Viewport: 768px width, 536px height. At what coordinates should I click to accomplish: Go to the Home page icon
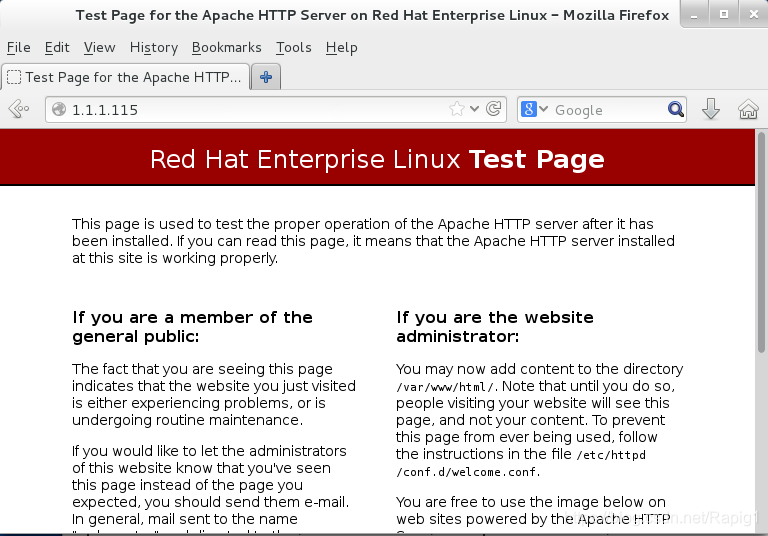tap(748, 109)
